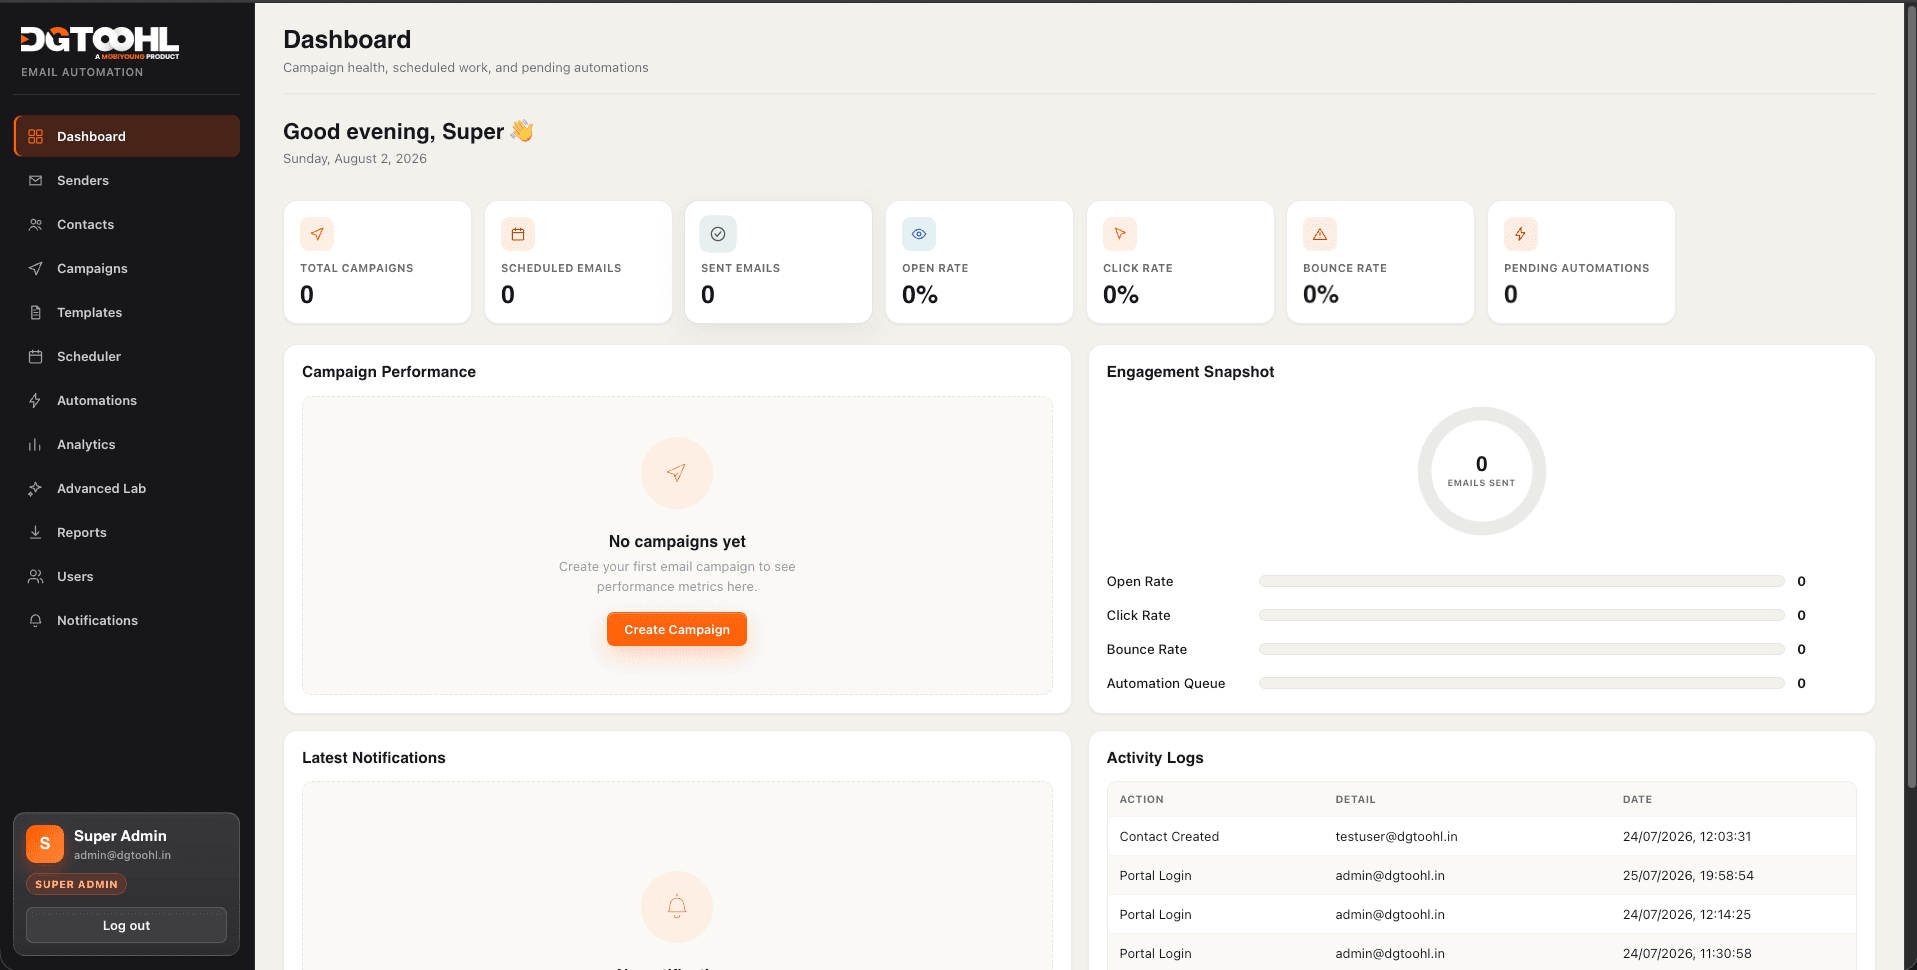The height and width of the screenshot is (970, 1917).
Task: Click the bell icon in Latest Notifications panel
Action: click(x=677, y=907)
